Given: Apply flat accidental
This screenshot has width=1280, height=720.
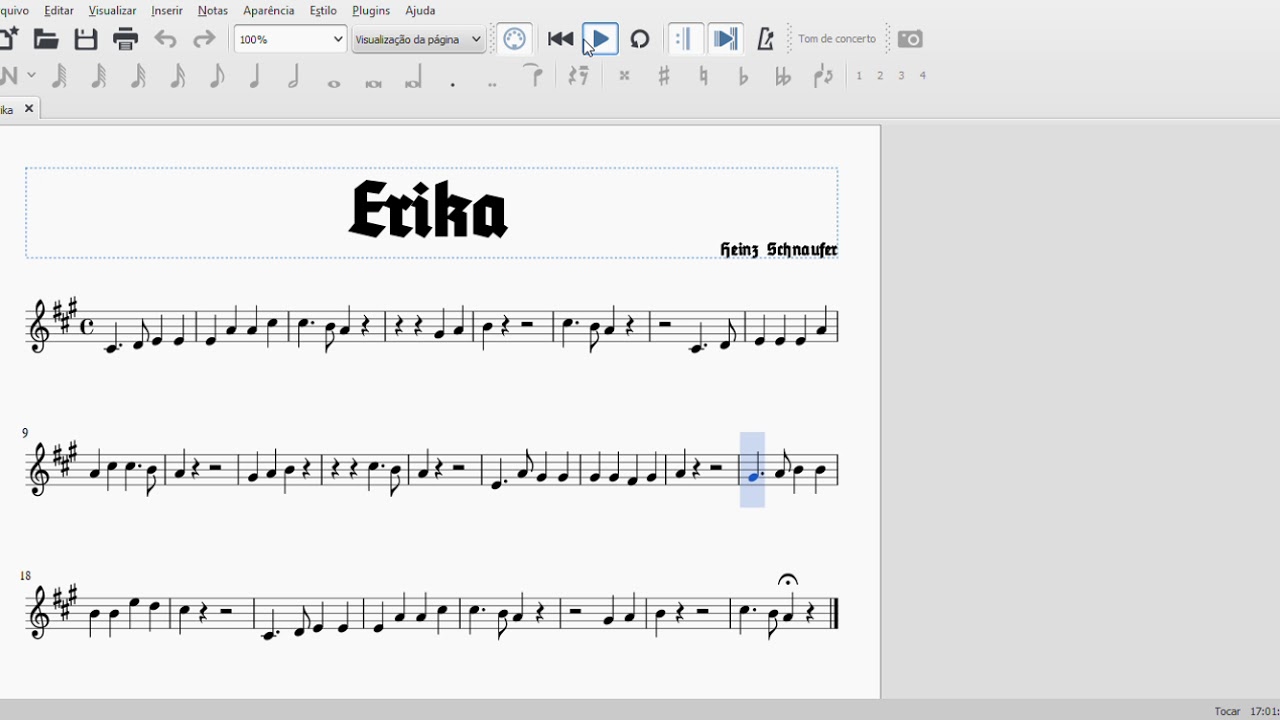Looking at the screenshot, I should 743,76.
